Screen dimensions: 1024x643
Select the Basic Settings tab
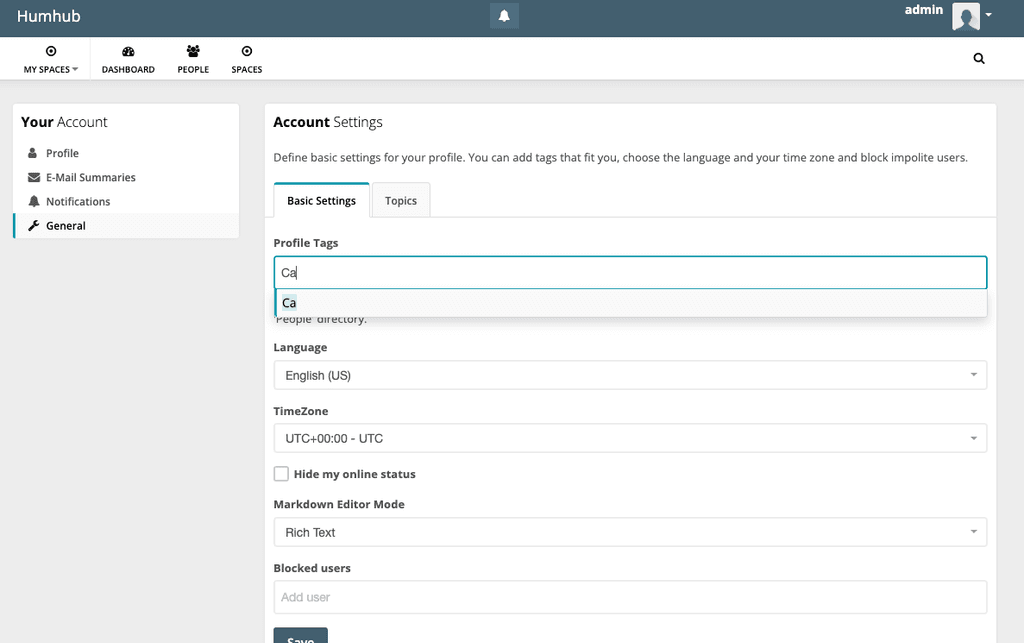coord(321,200)
